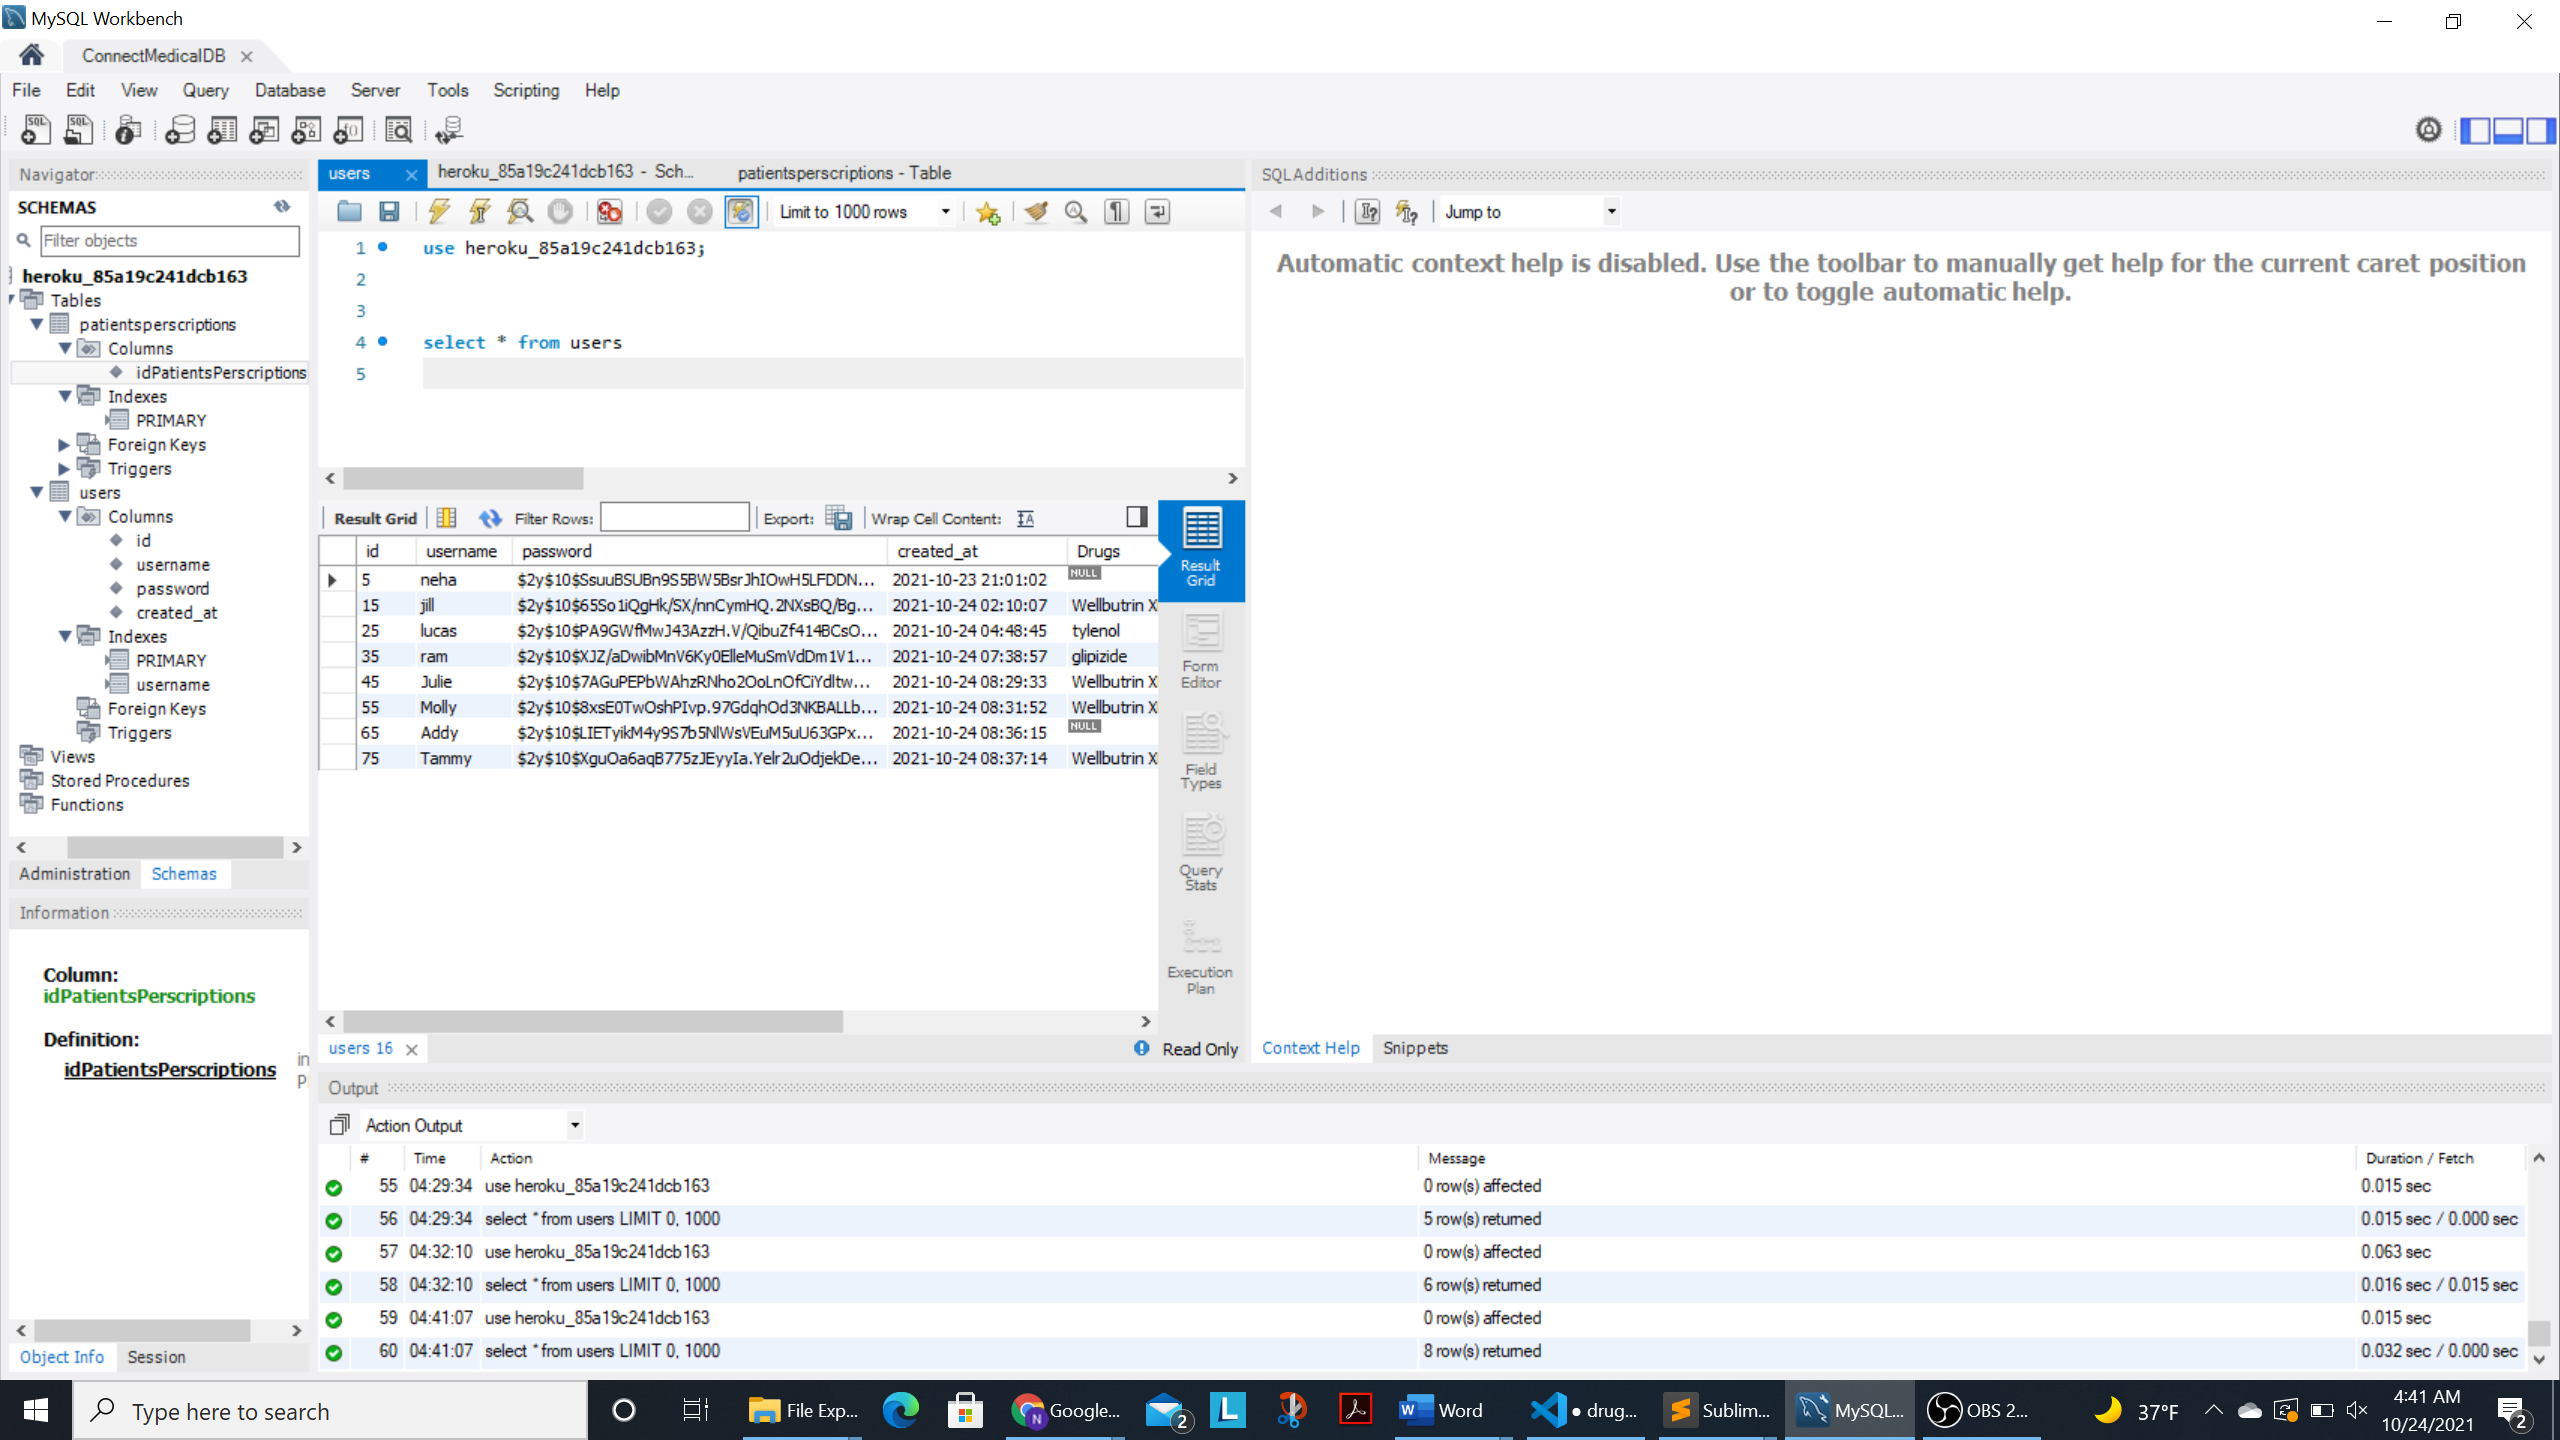The height and width of the screenshot is (1440, 2560).
Task: Switch to the patientsperscriptions - Table tab
Action: (843, 172)
